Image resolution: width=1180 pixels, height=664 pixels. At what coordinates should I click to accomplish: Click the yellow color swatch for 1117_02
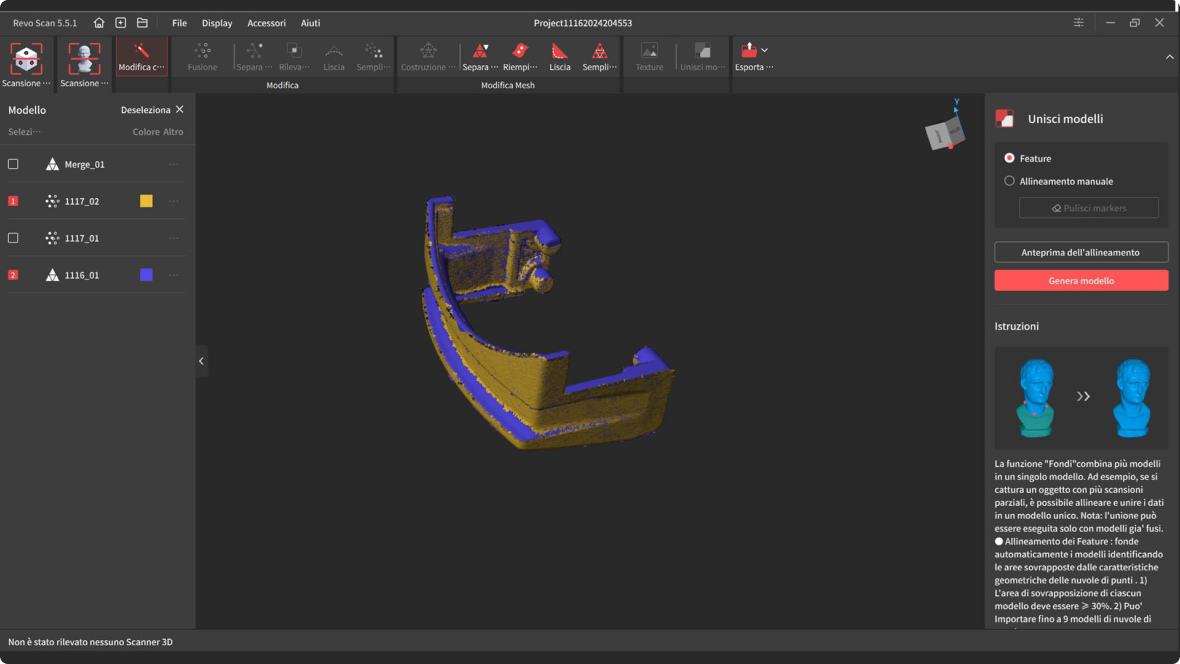click(x=146, y=201)
